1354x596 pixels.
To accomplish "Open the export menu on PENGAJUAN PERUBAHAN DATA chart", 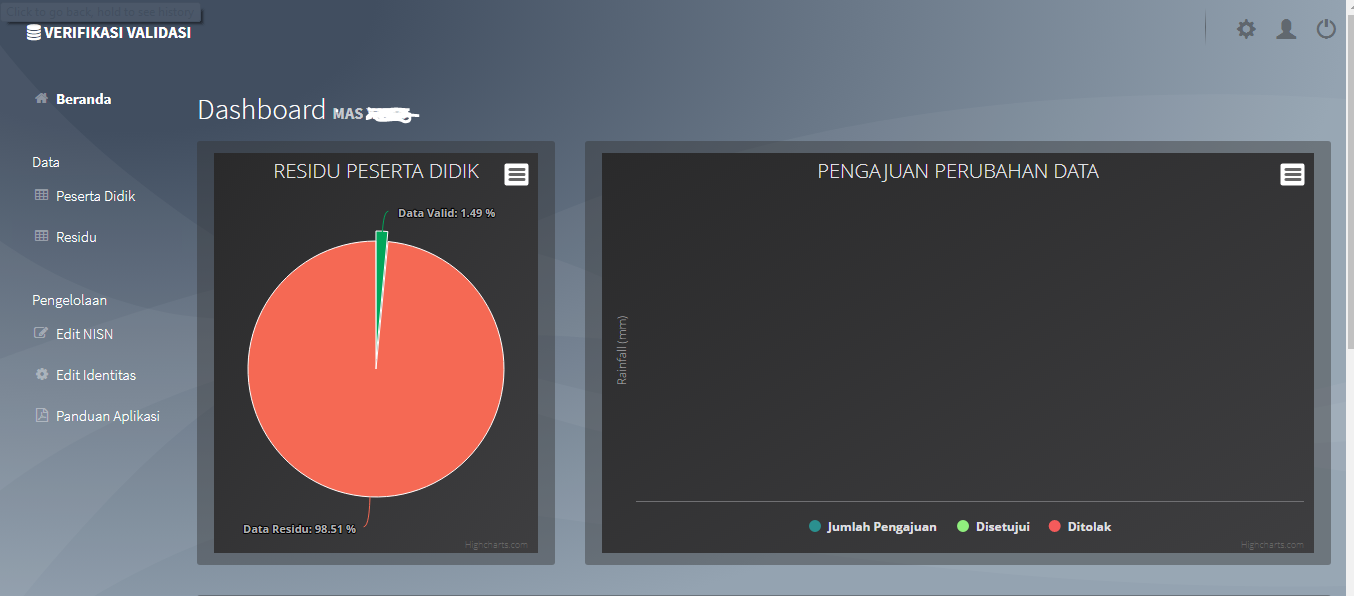I will [x=1292, y=173].
